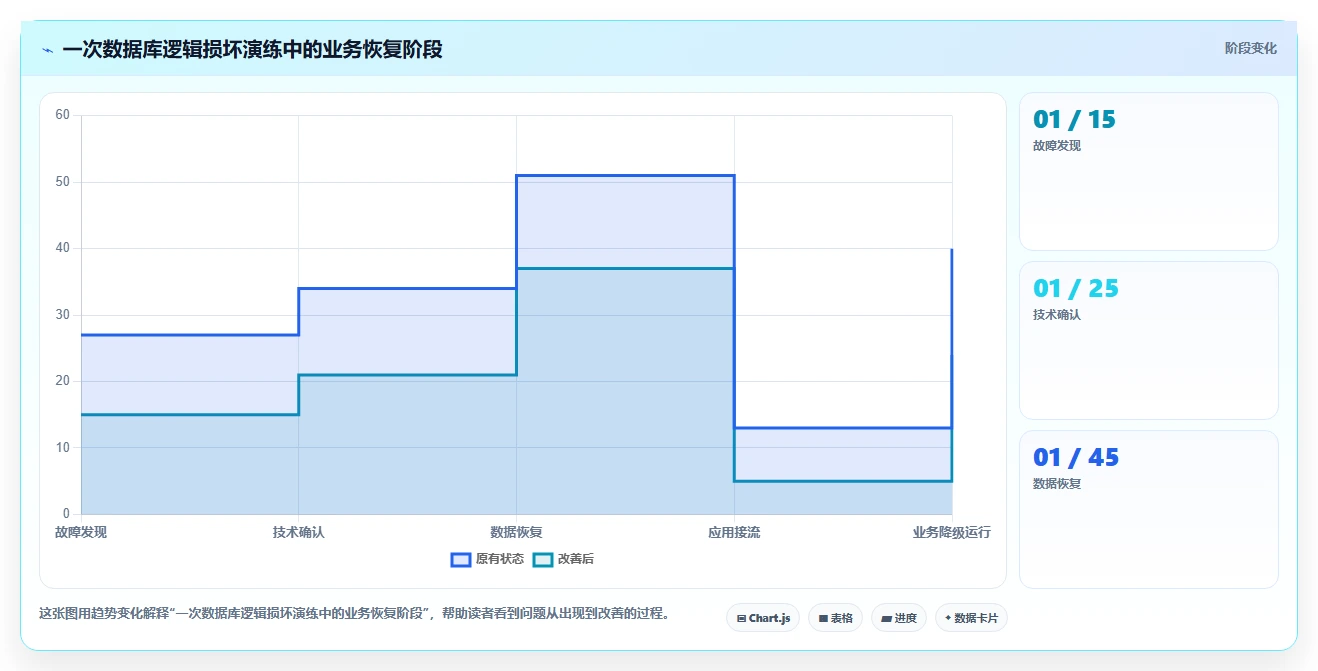Image resolution: width=1318 pixels, height=671 pixels.
Task: Click the 应用接流 x-axis label
Action: coord(734,532)
